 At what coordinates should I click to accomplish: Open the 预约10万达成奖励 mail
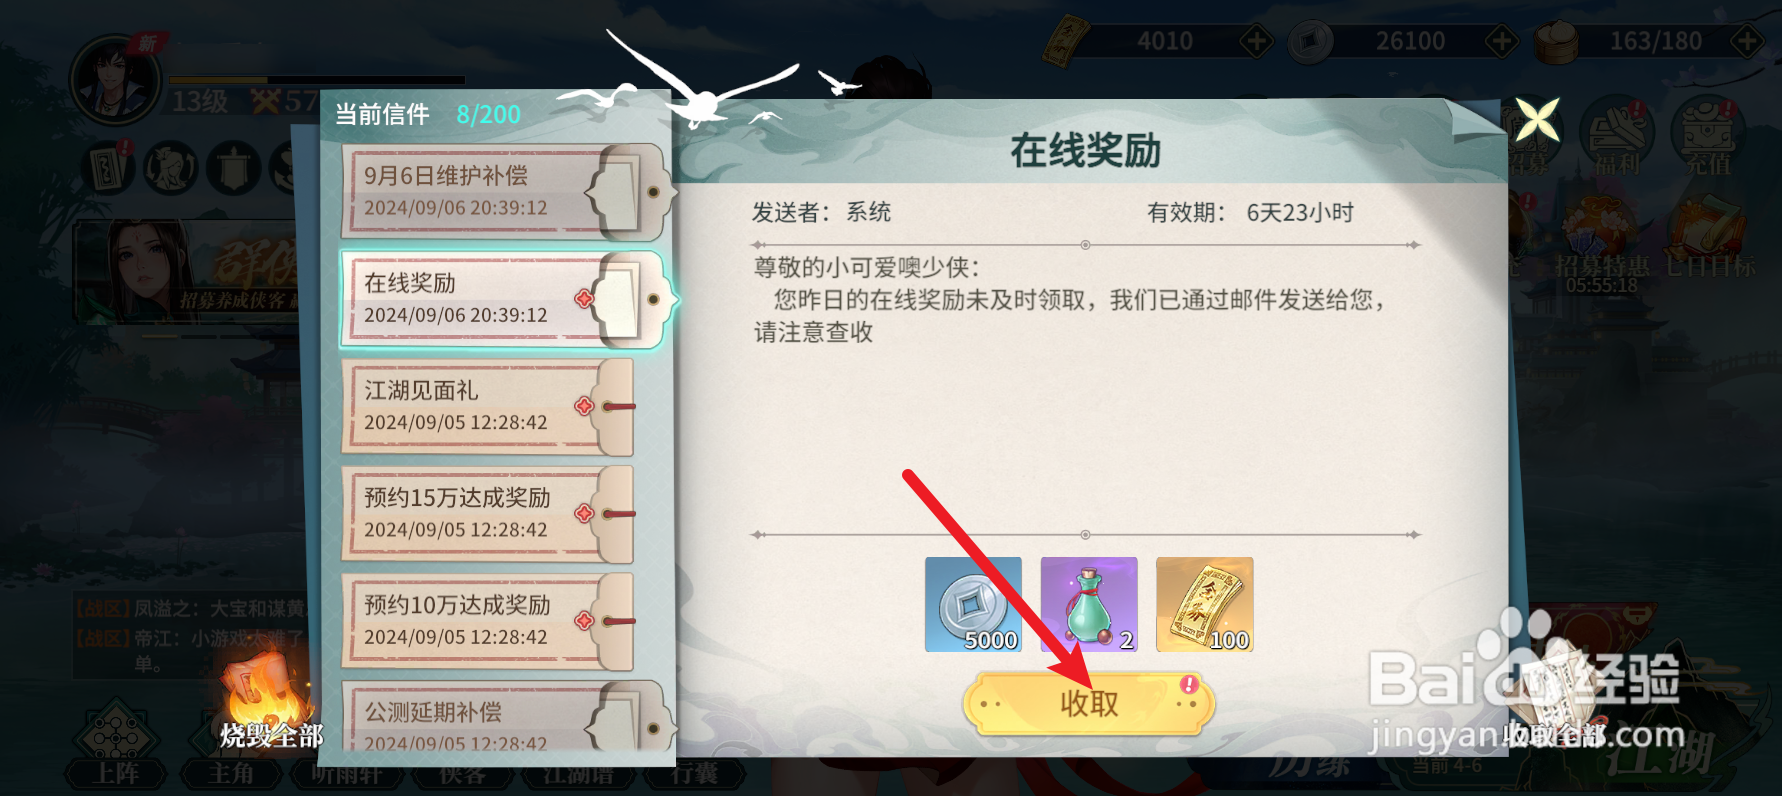point(490,620)
